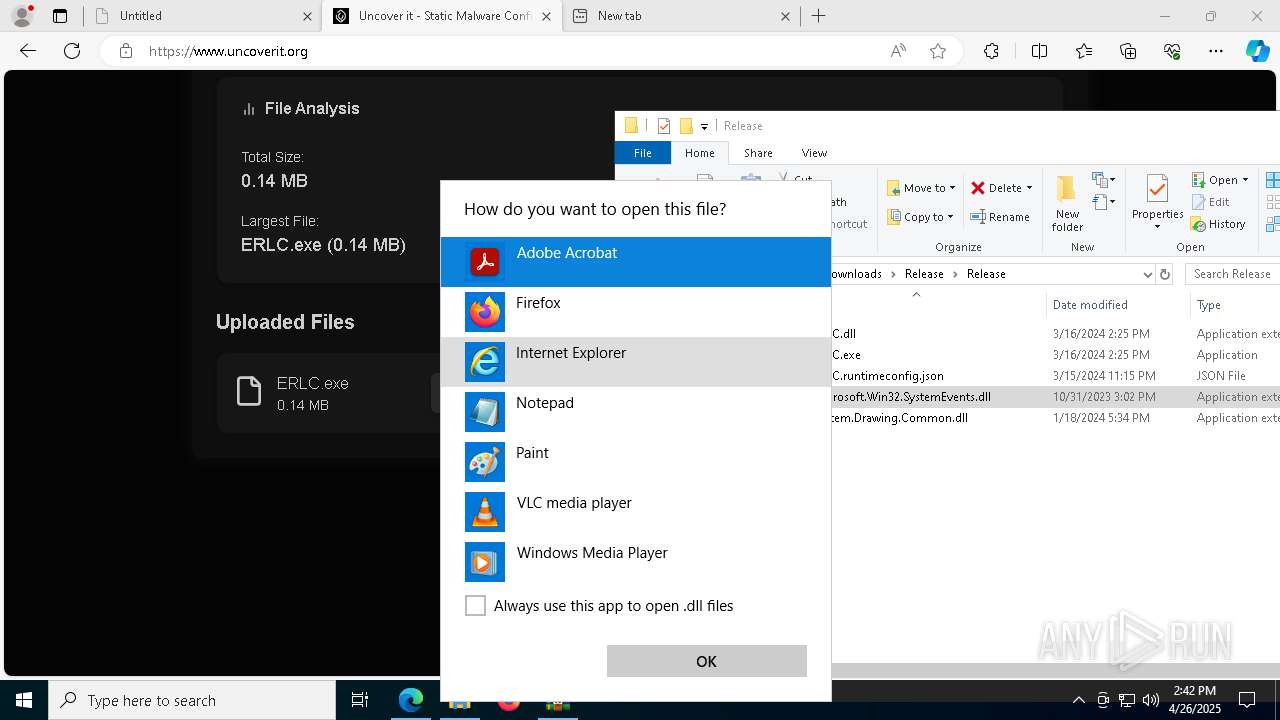This screenshot has width=1280, height=720.
Task: Add this page to favorites star
Action: (x=938, y=51)
